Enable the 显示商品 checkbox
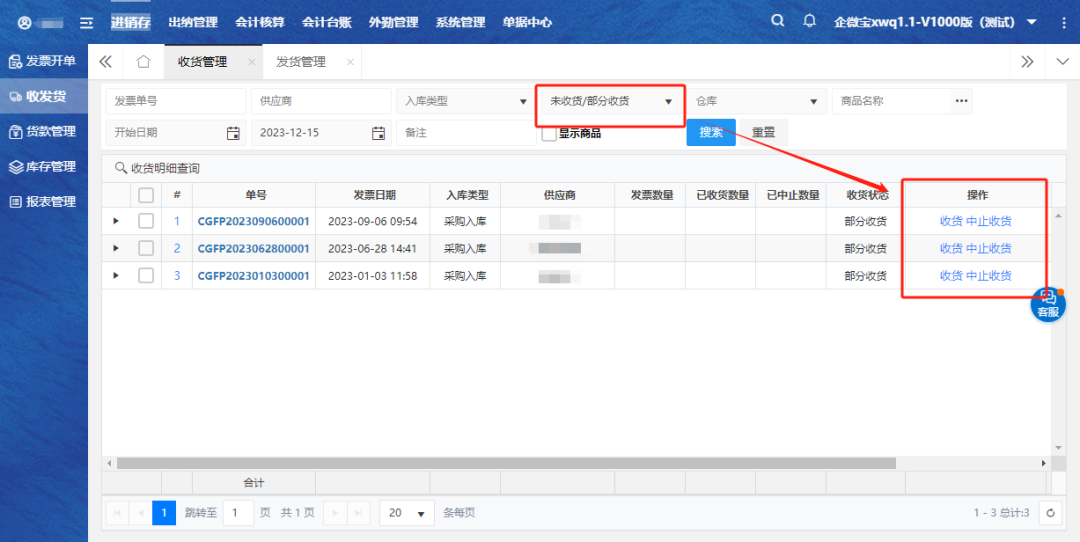This screenshot has width=1080, height=542. pos(549,134)
